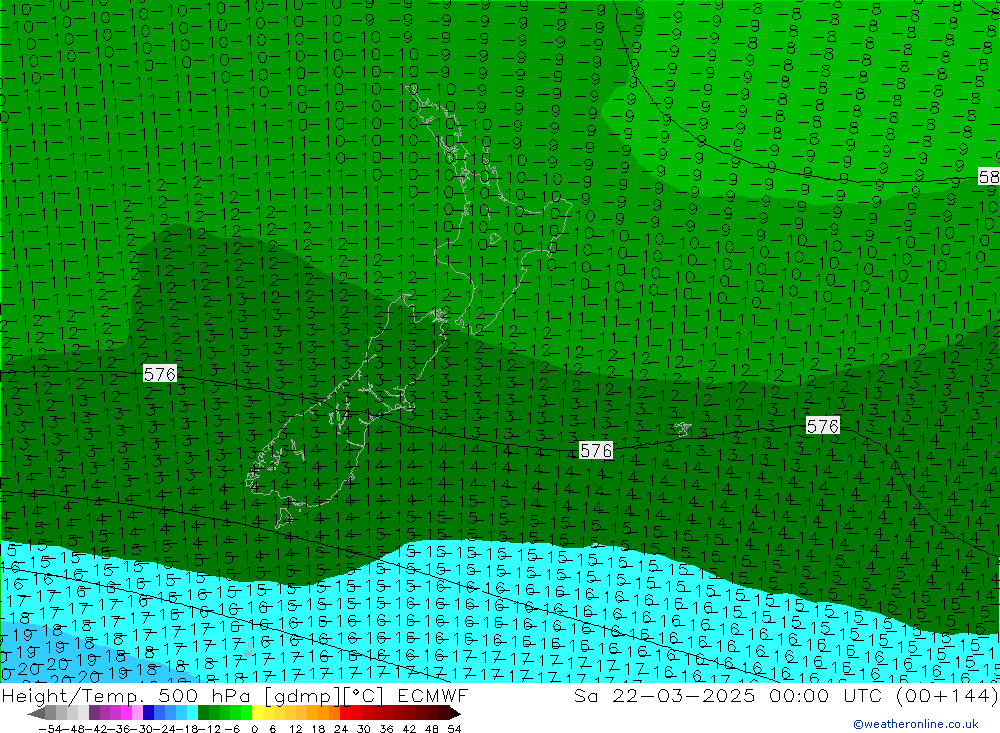The width and height of the screenshot is (1000, 733).
Task: Click the '54' legend value at the scale end
Action: pyautogui.click(x=454, y=729)
